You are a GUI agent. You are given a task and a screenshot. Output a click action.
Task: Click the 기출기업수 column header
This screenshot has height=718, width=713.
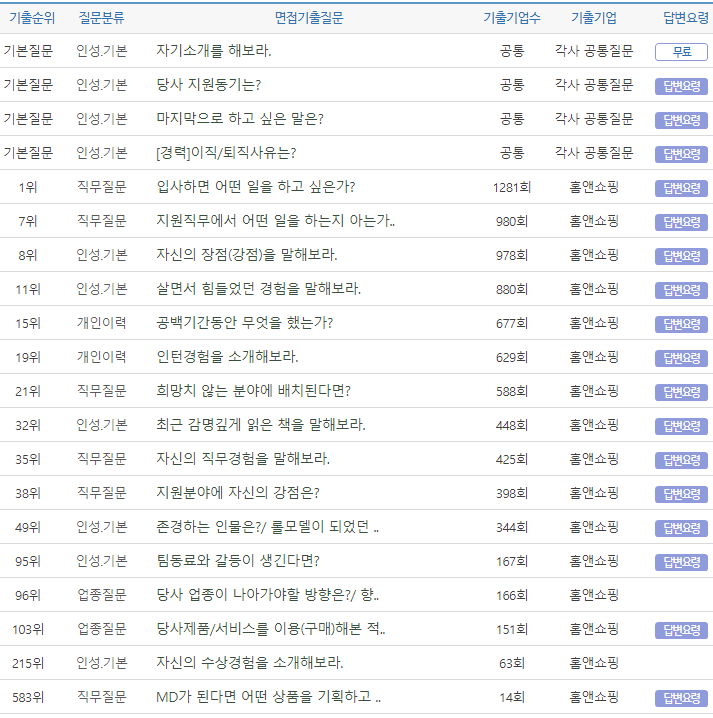[512, 17]
